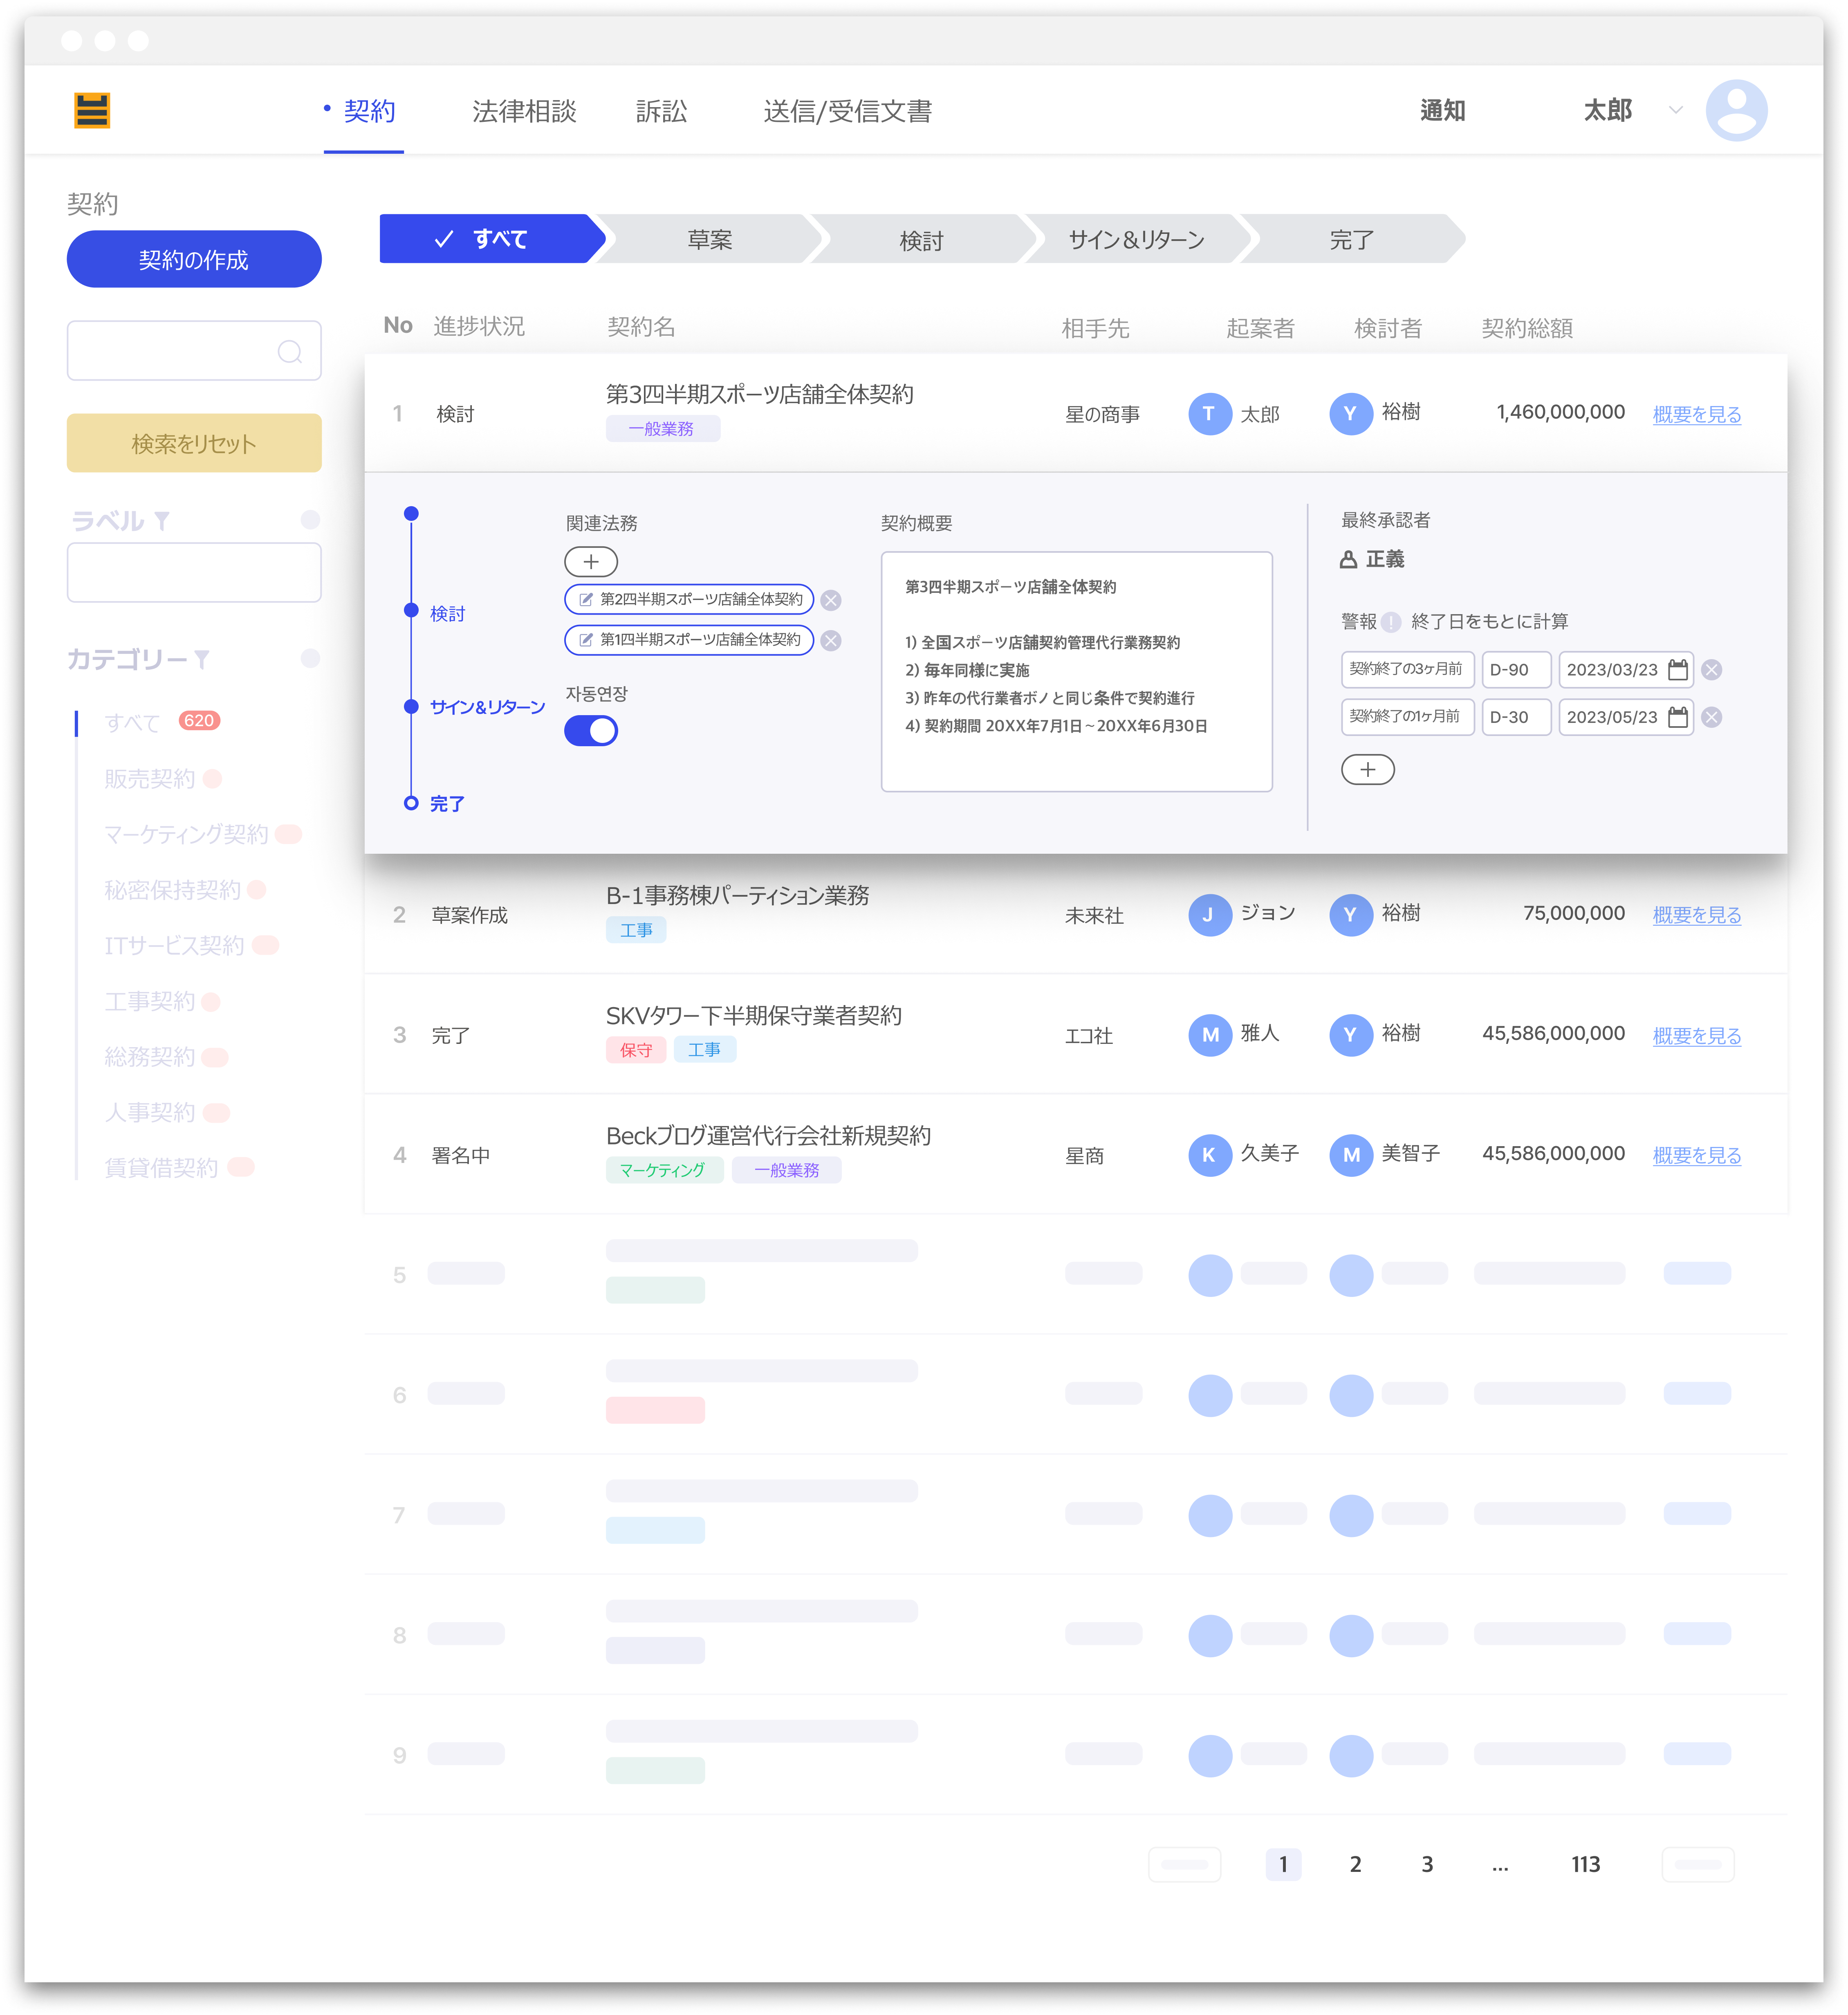The height and width of the screenshot is (2015, 1848).
Task: Add another alert row below D-30
Action: pyautogui.click(x=1367, y=769)
